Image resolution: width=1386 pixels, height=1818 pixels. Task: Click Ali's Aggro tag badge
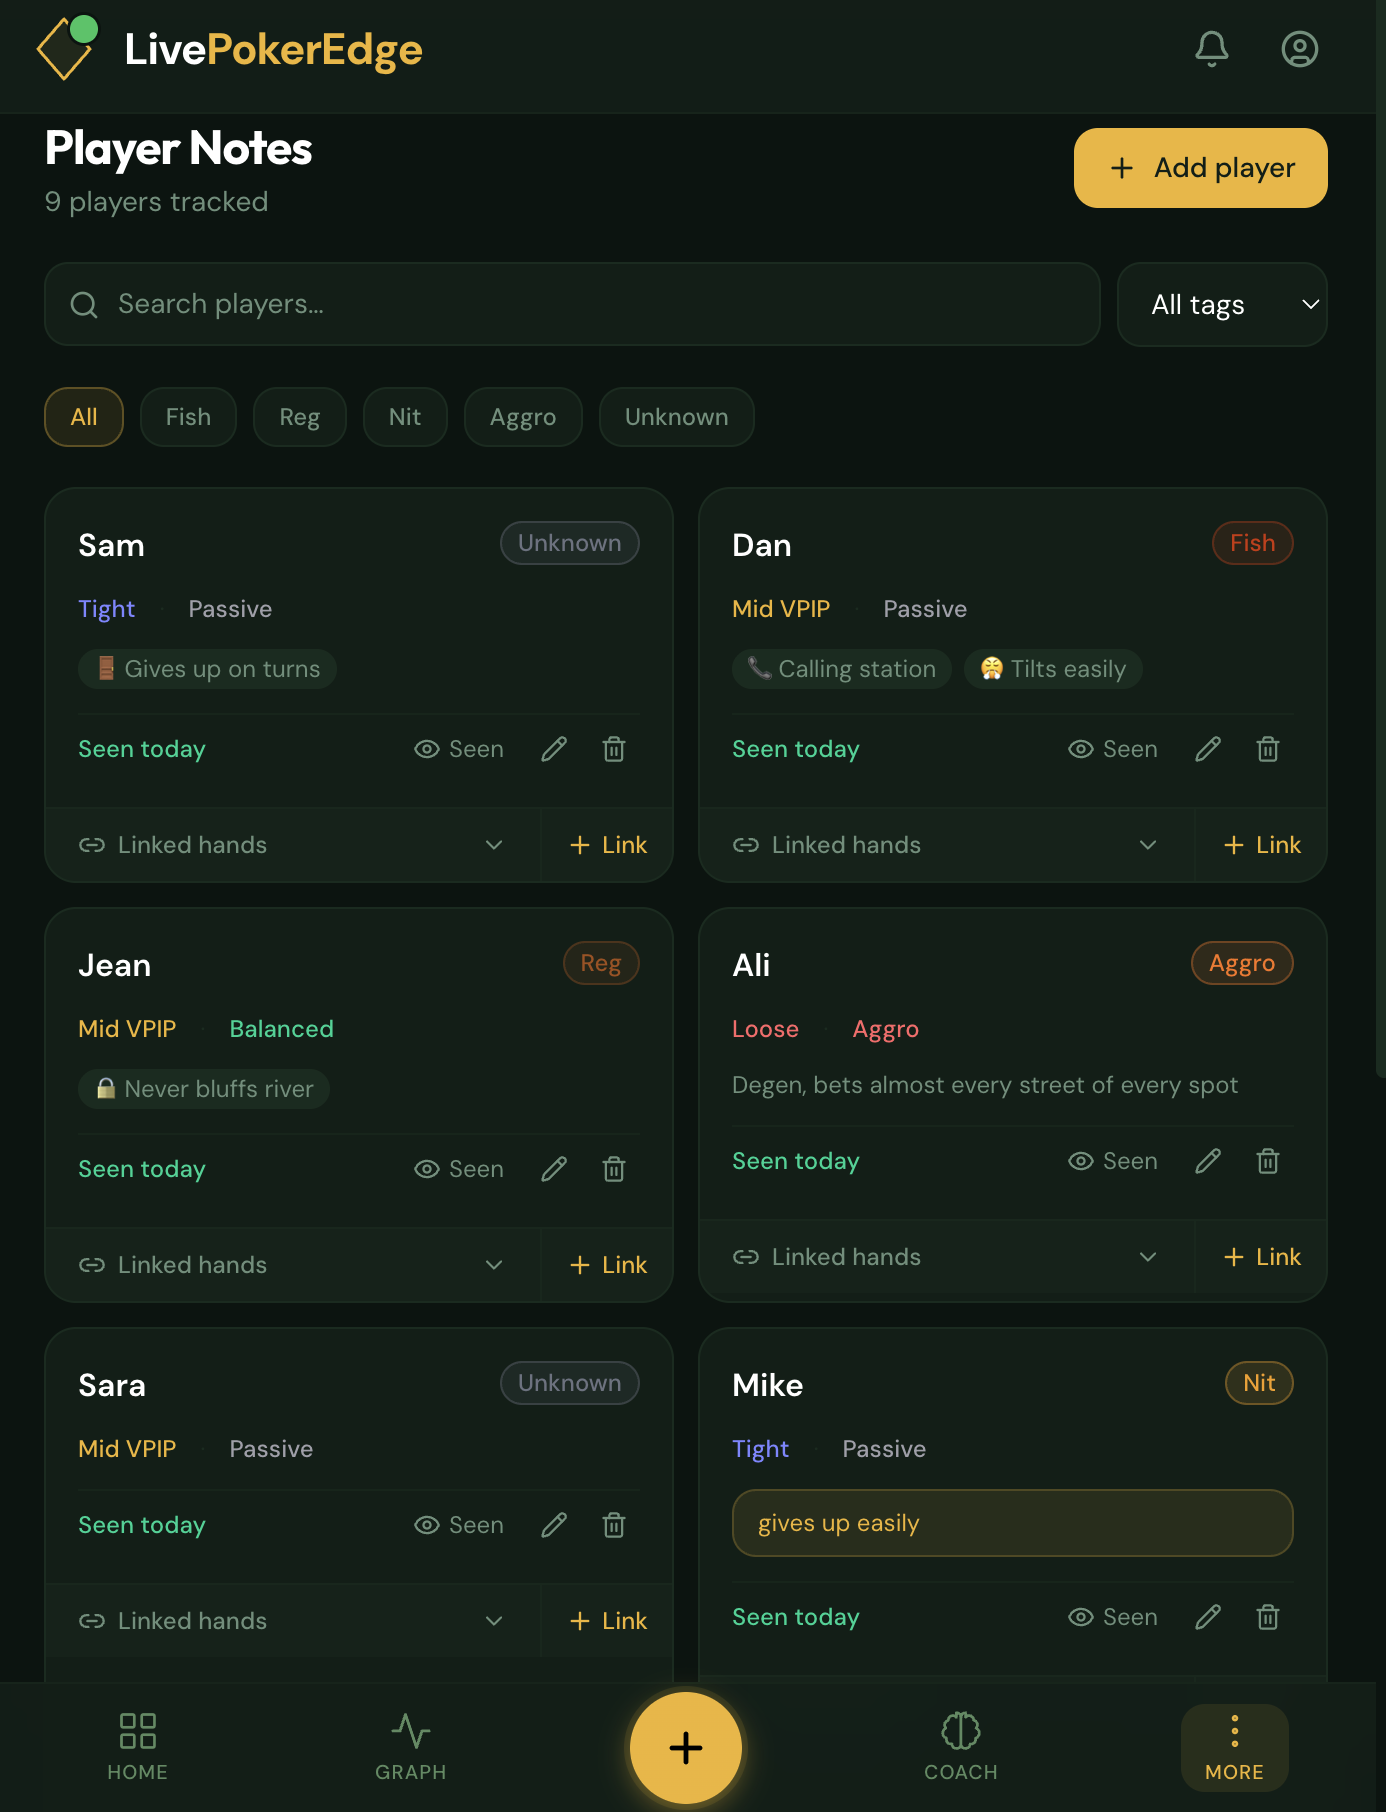1242,963
